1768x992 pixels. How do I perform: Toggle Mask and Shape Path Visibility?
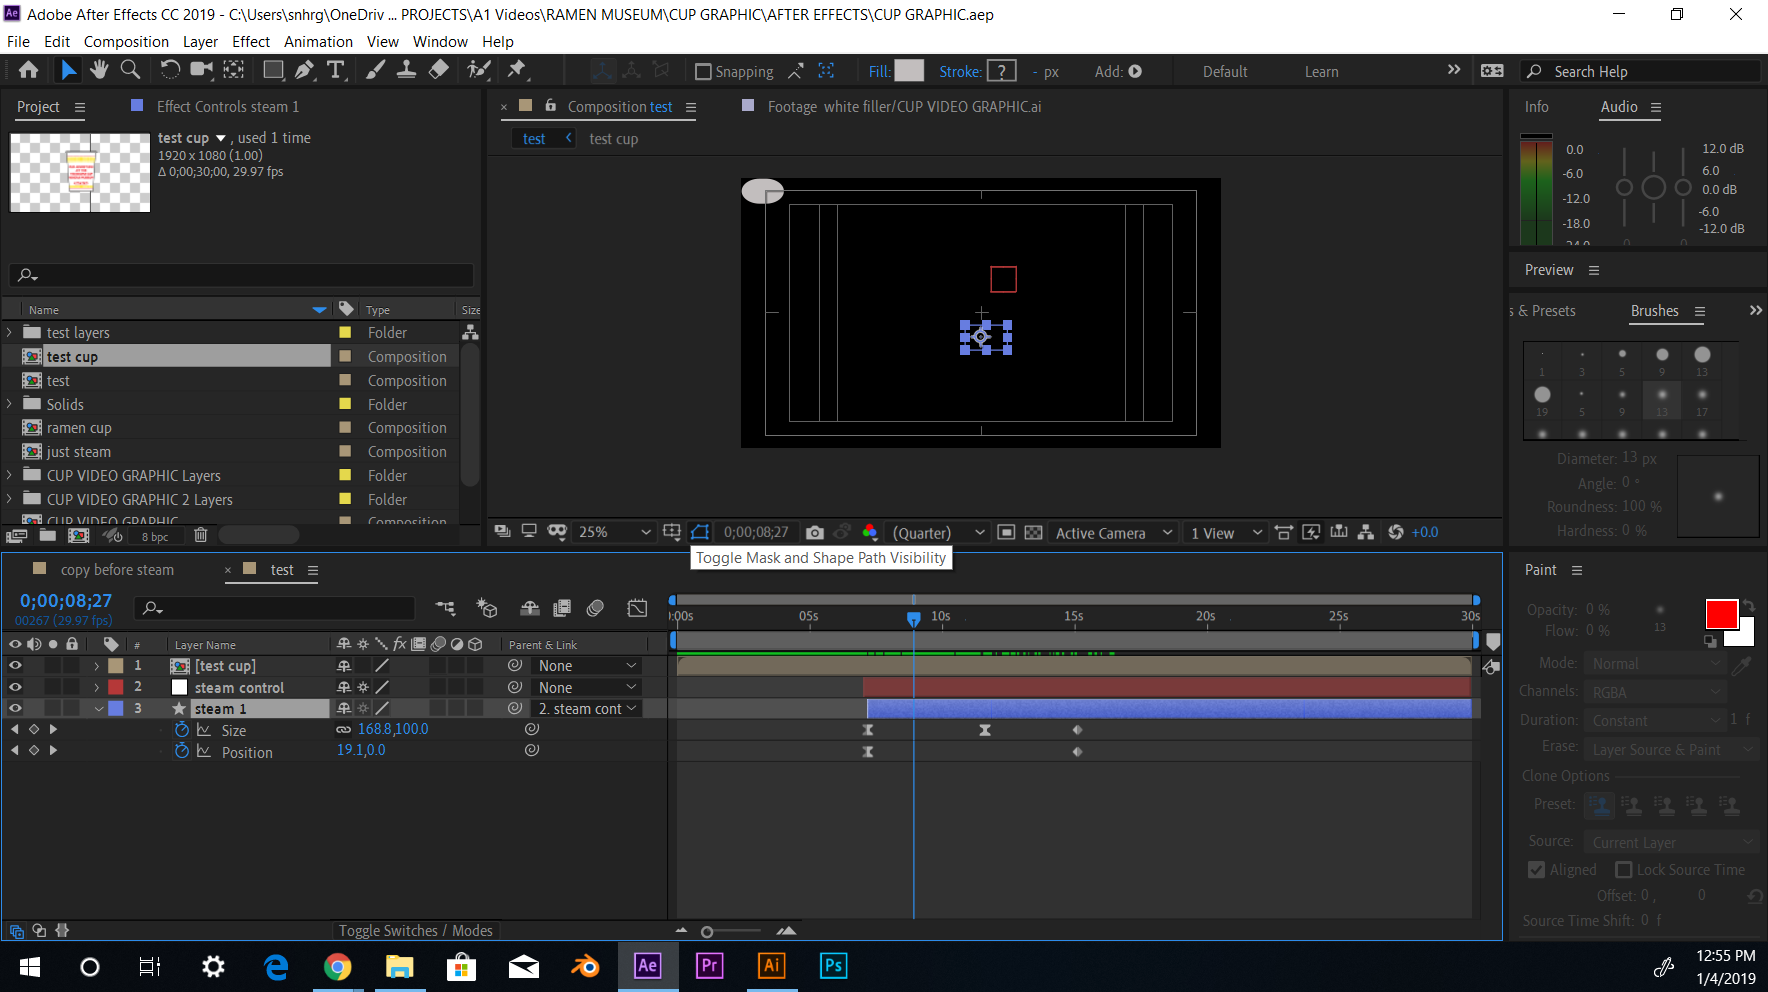coord(700,532)
